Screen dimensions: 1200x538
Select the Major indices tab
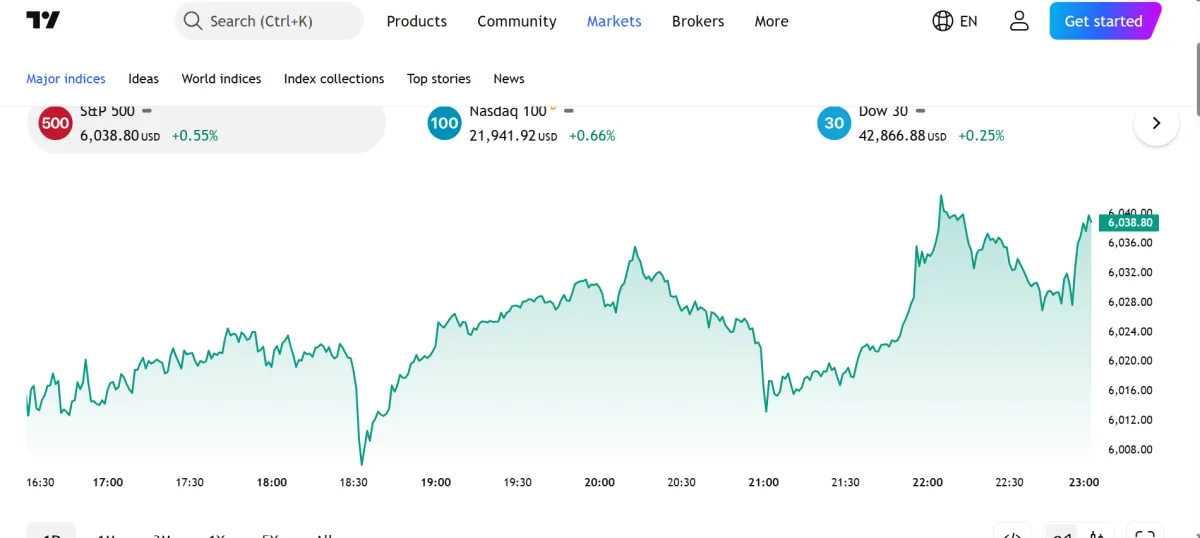click(x=66, y=79)
